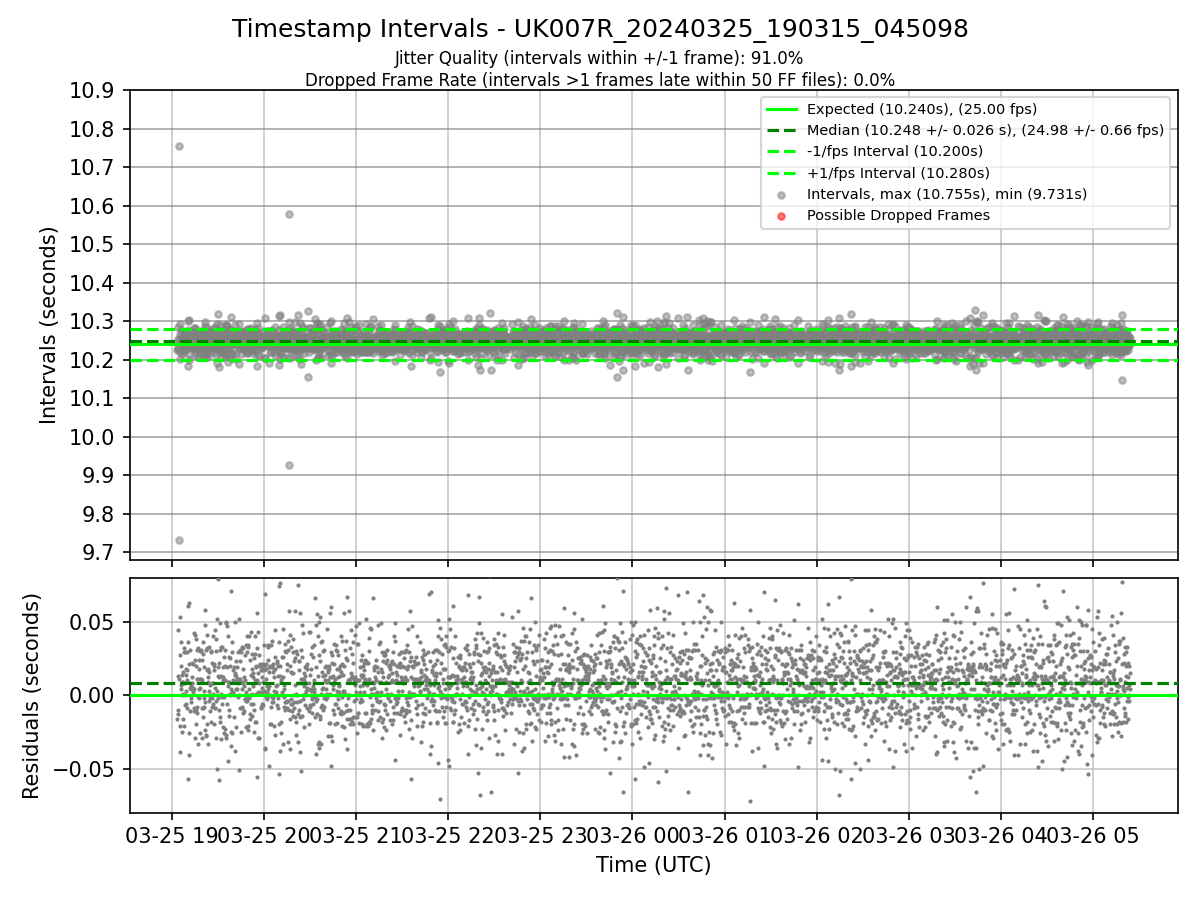Click the '03-26 05' x-axis tick label
The width and height of the screenshot is (1200, 900).
(1092, 835)
